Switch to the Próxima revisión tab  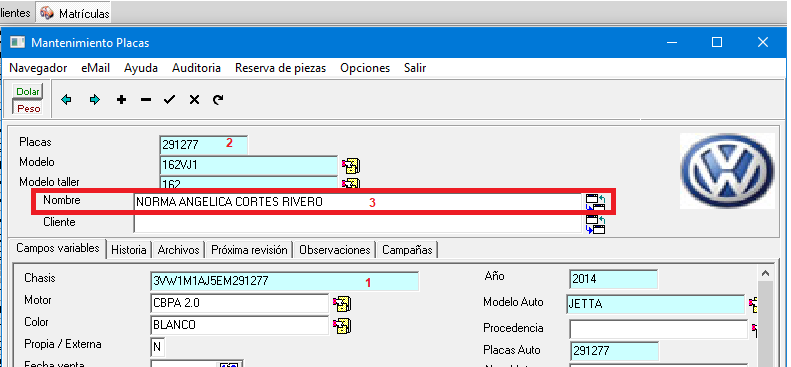click(x=249, y=250)
